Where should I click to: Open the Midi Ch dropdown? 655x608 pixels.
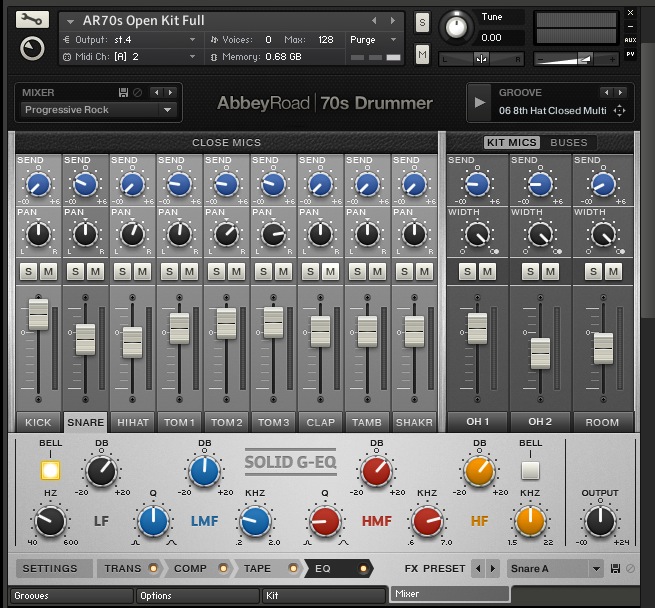(130, 56)
